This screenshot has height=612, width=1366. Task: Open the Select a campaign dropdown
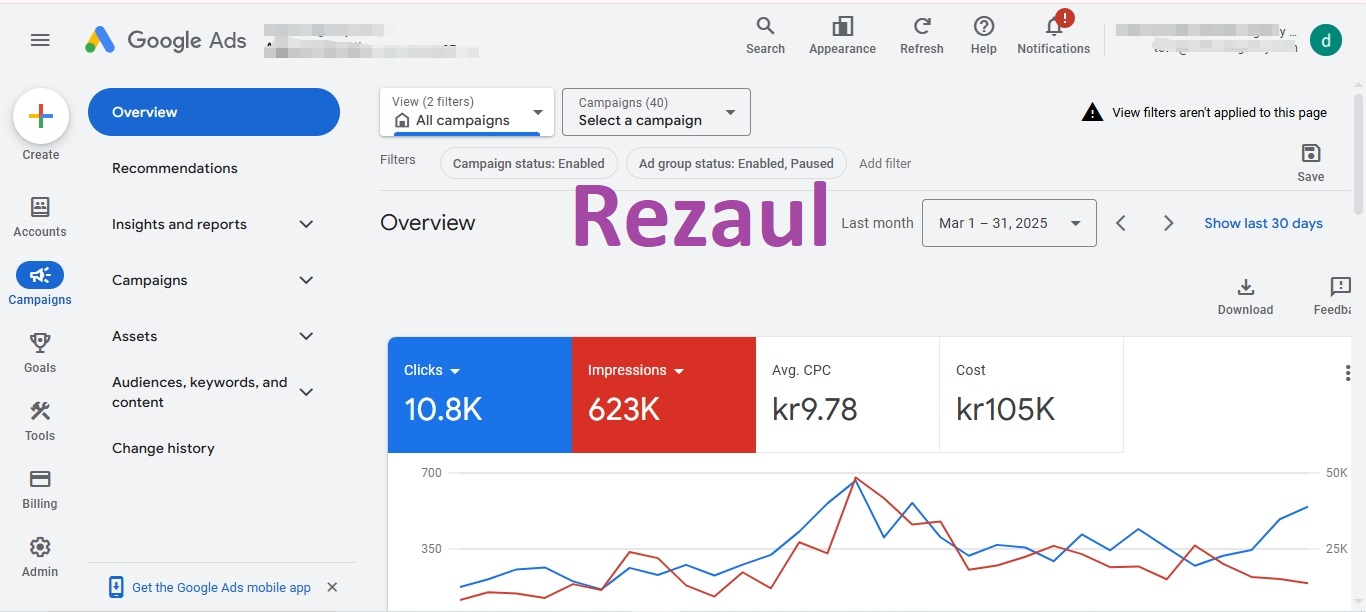pos(656,112)
